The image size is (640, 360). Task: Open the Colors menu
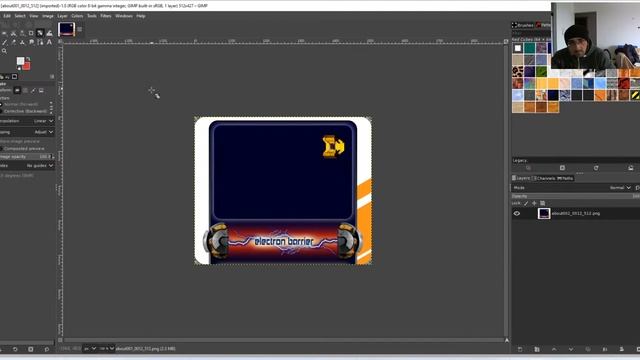pyautogui.click(x=77, y=16)
